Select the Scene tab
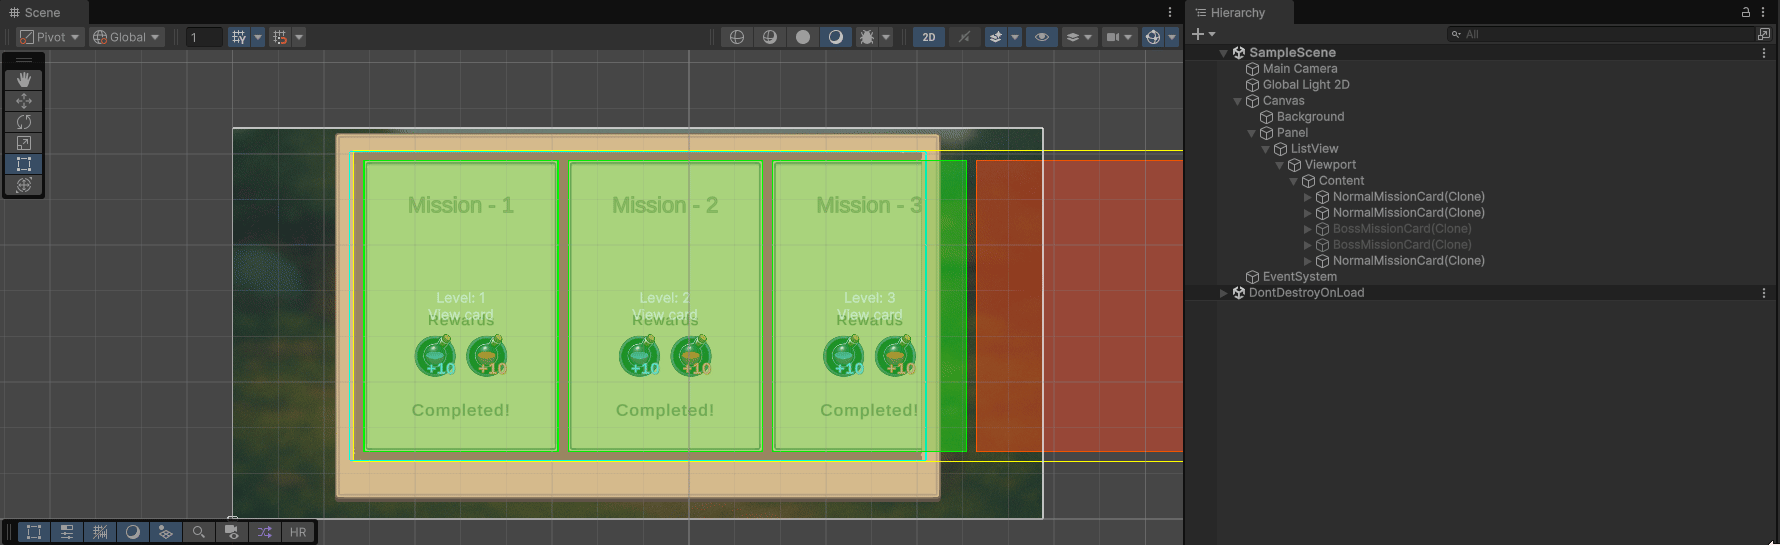Screen dimensions: 1780x545 pyautogui.click(x=42, y=13)
